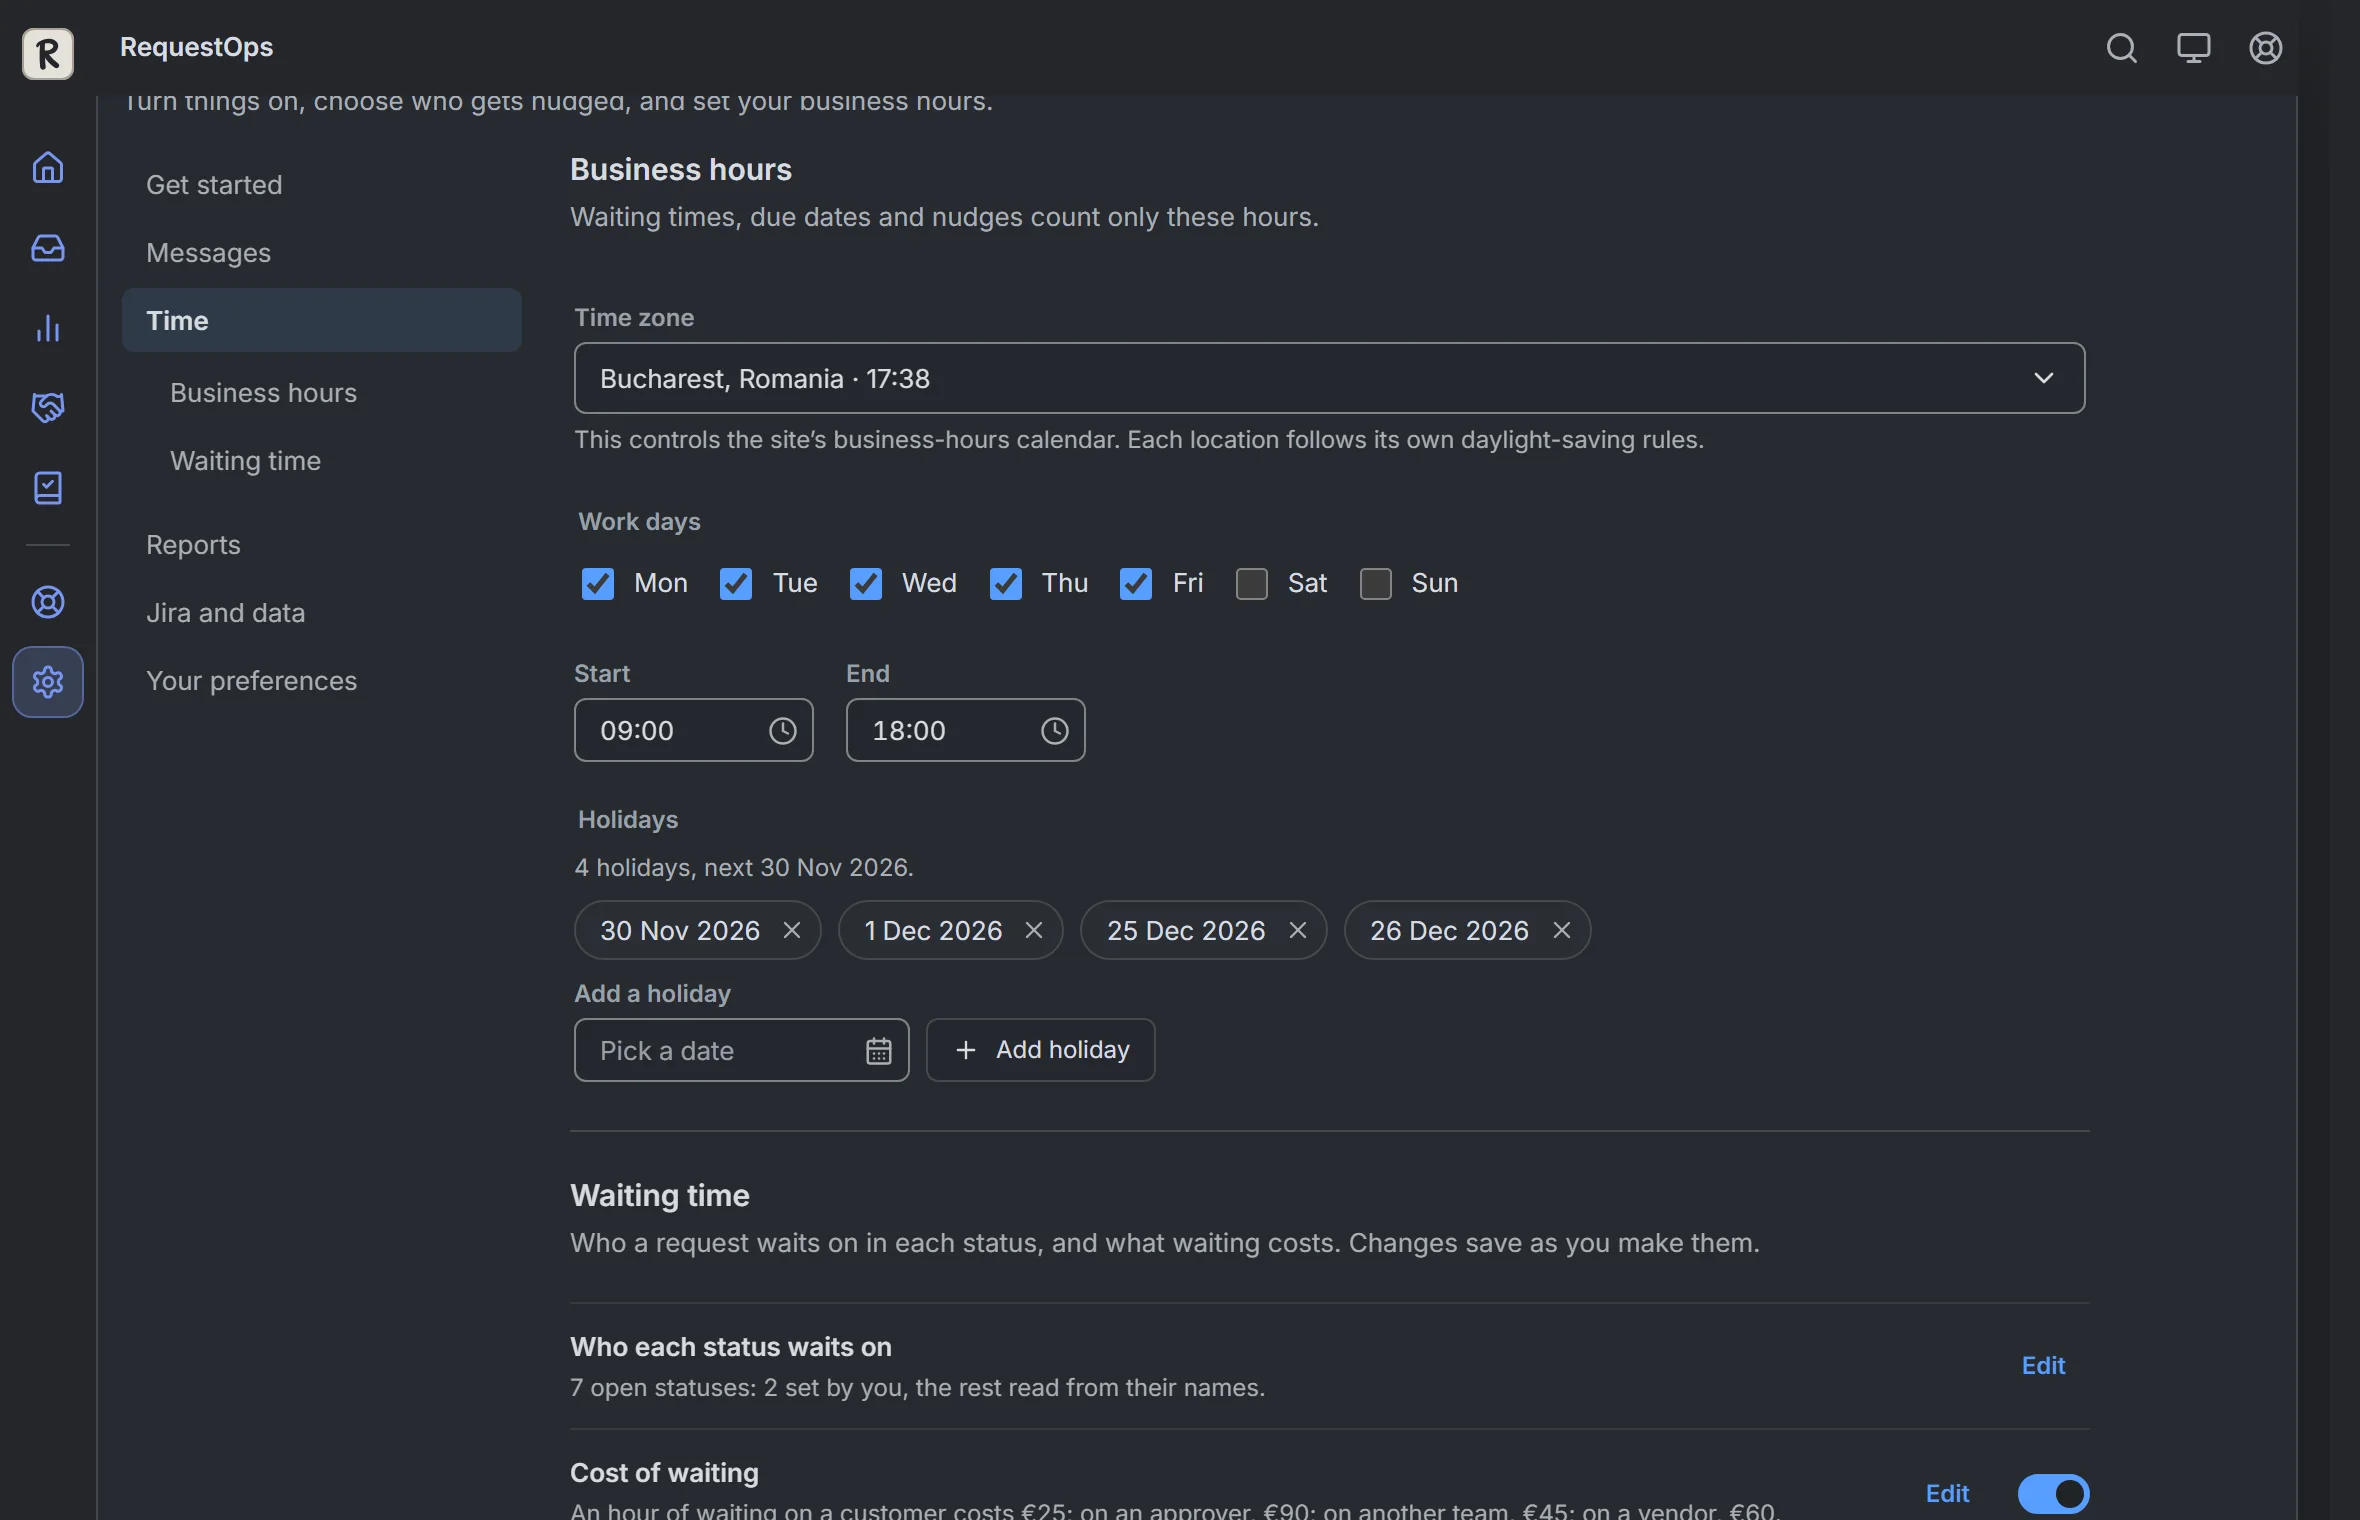Remove the 26 Dec 2026 holiday

(x=1561, y=930)
